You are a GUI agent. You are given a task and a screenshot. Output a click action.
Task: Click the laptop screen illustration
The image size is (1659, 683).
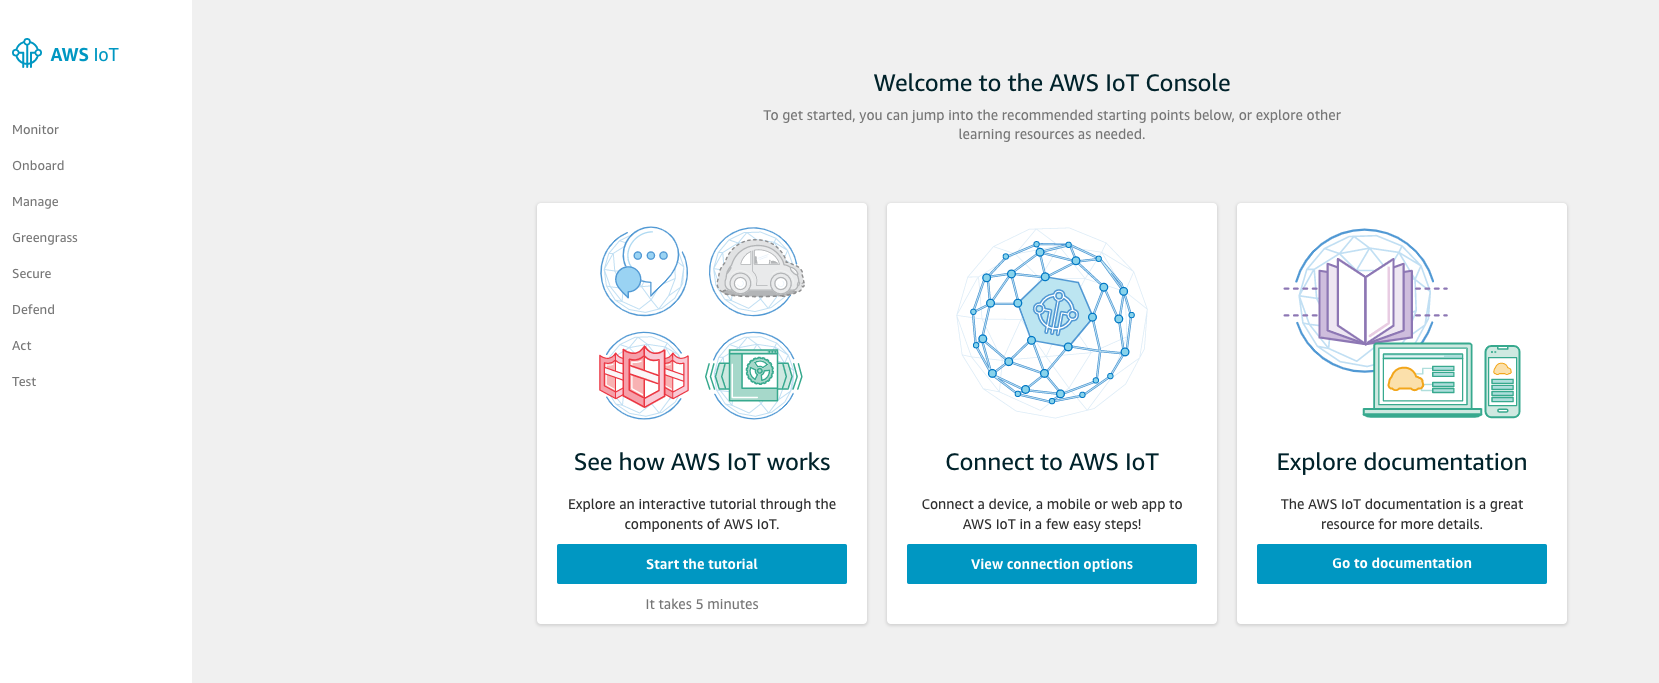coord(1423,380)
